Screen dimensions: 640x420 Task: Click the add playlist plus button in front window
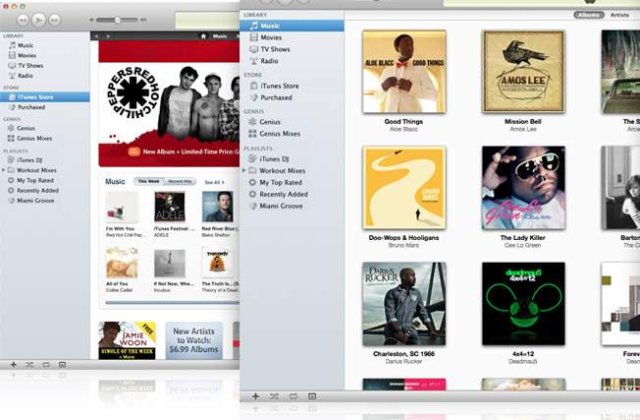pyautogui.click(x=256, y=396)
